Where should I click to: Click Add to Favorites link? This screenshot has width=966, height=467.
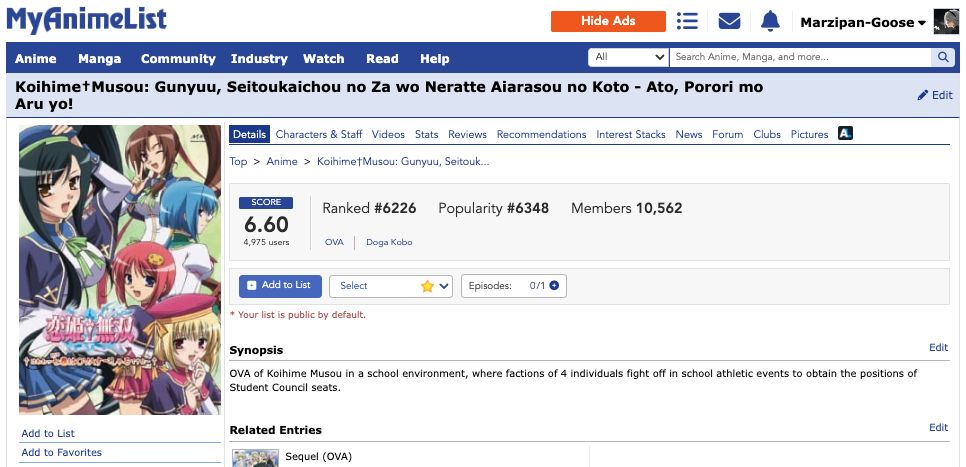(x=62, y=453)
